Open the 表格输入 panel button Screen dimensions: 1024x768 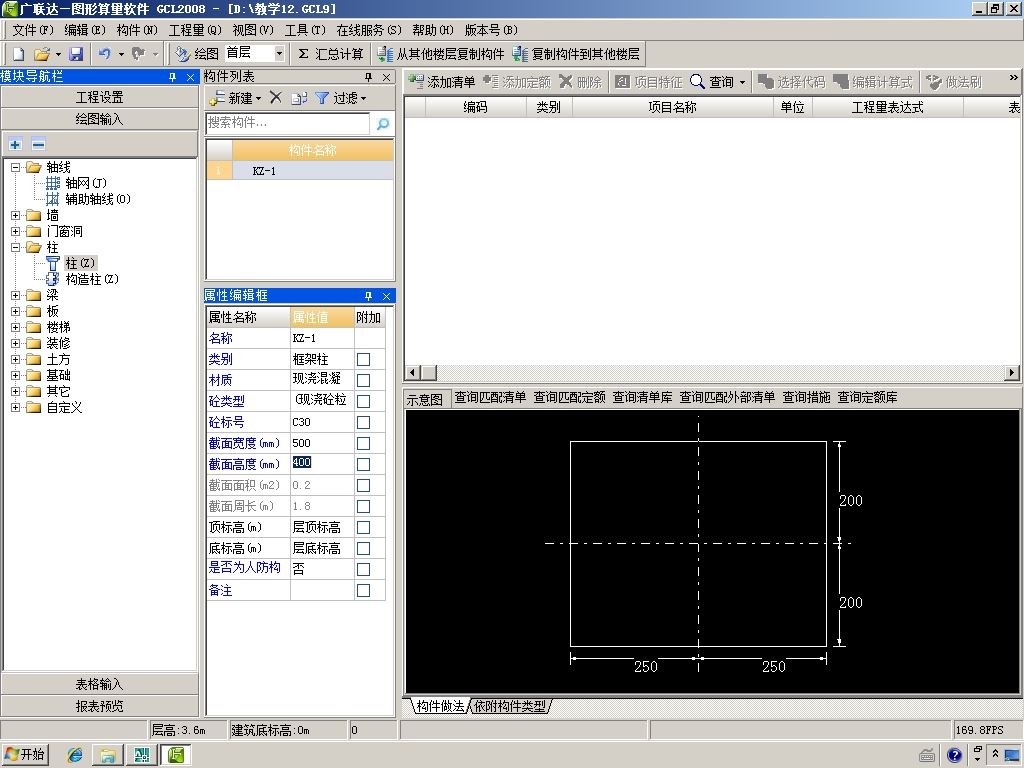99,684
